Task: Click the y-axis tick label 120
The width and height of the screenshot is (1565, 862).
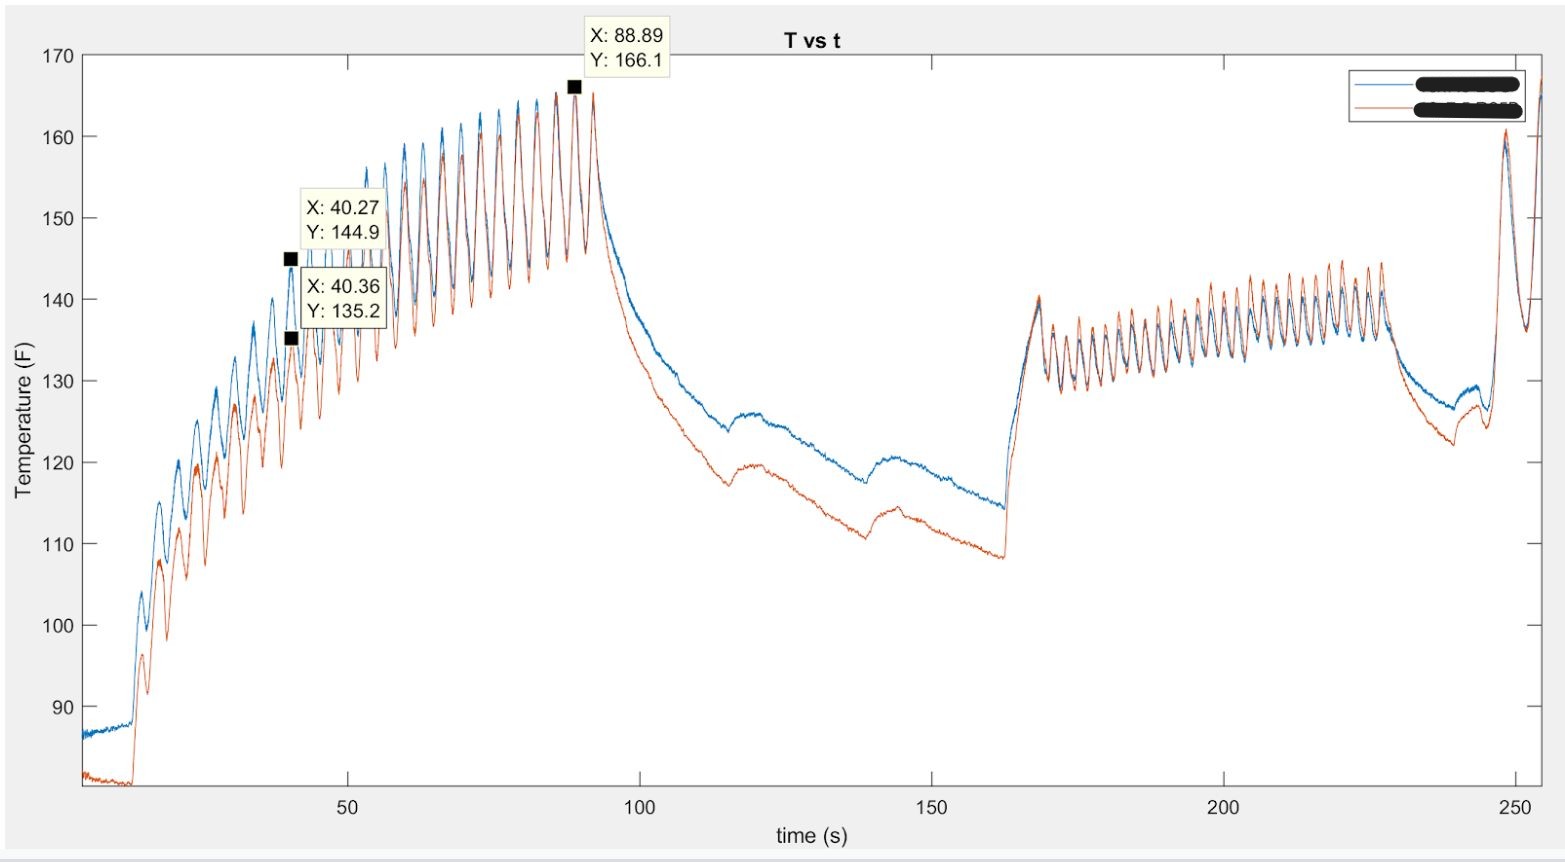Action: pyautogui.click(x=58, y=463)
